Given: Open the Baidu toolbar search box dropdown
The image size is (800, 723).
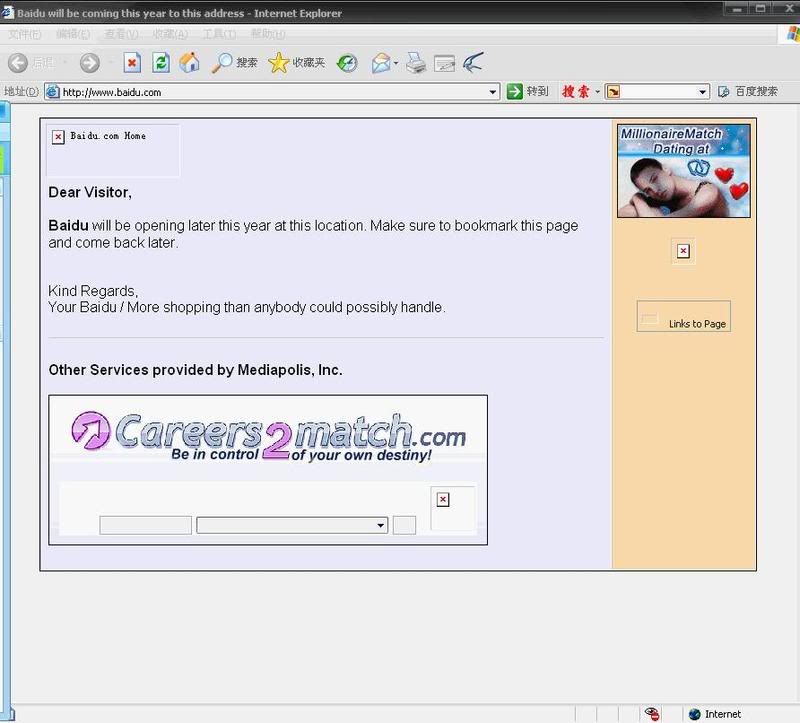Looking at the screenshot, I should (x=703, y=92).
